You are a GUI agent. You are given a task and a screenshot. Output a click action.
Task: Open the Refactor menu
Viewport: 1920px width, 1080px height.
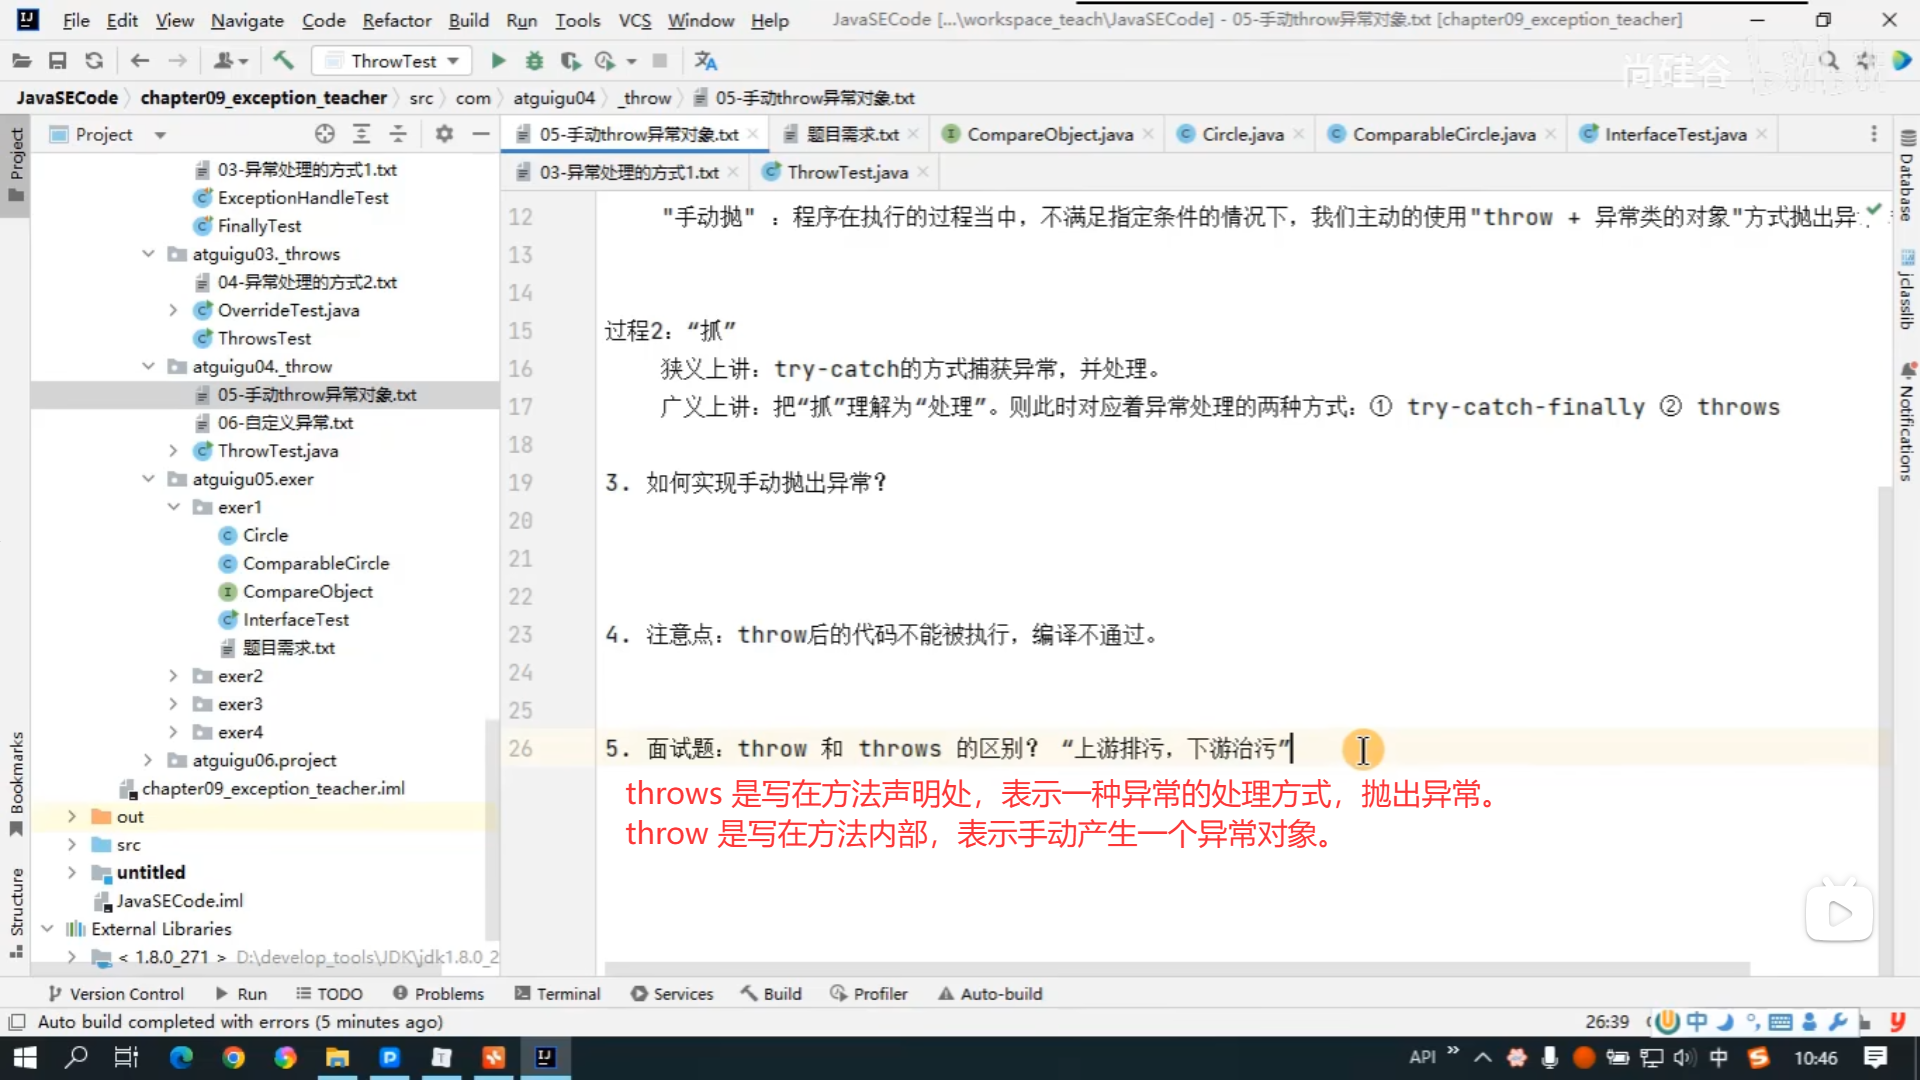click(x=396, y=20)
